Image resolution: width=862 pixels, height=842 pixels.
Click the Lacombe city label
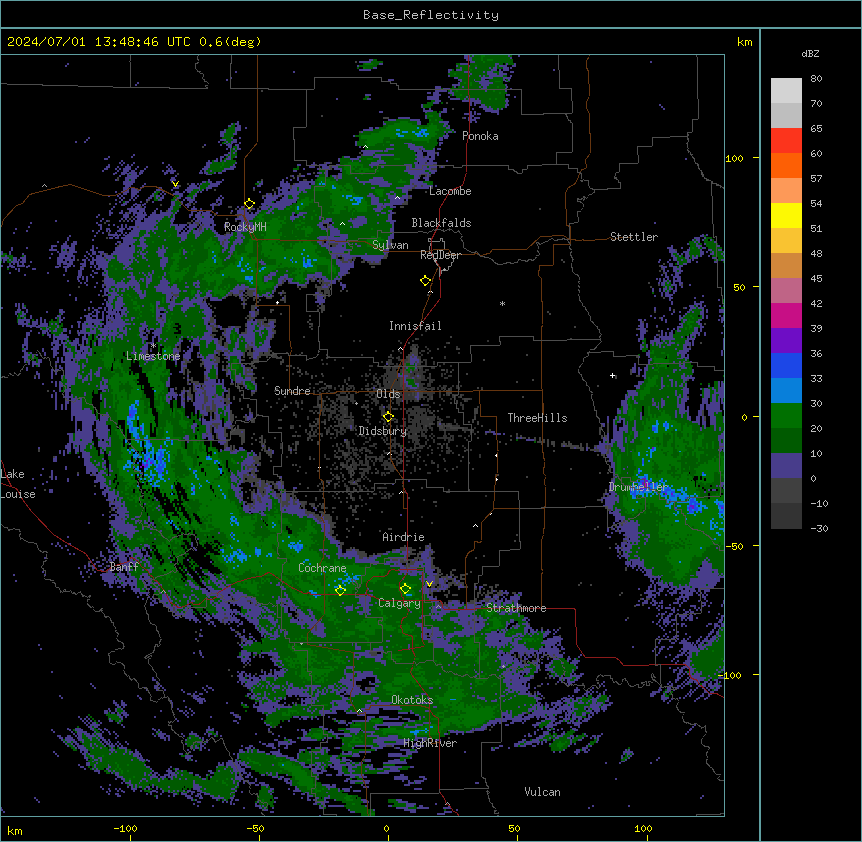(x=450, y=191)
